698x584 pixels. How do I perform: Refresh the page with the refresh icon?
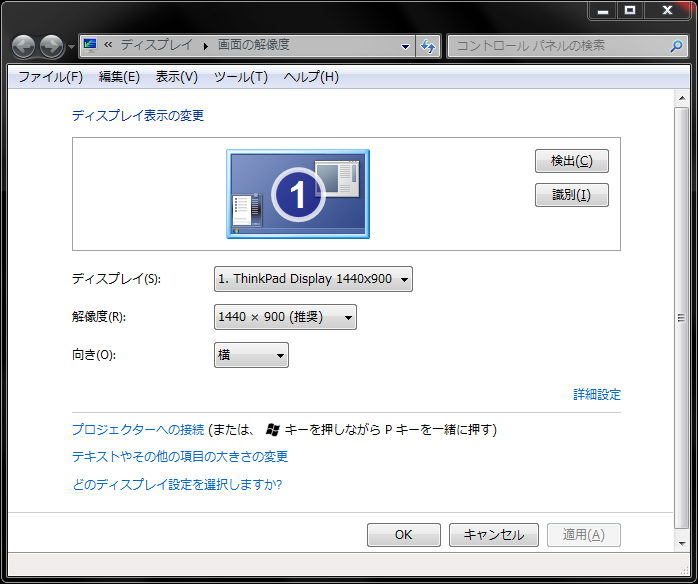tap(428, 46)
